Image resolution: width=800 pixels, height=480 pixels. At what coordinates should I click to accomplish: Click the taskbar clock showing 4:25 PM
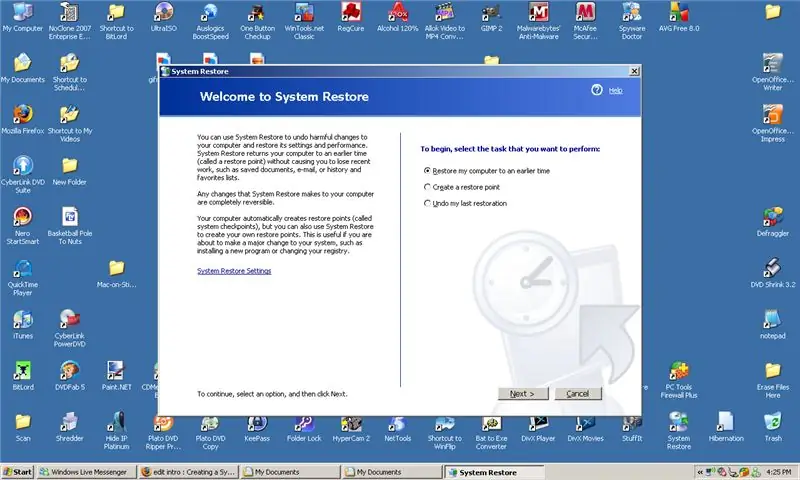779,472
